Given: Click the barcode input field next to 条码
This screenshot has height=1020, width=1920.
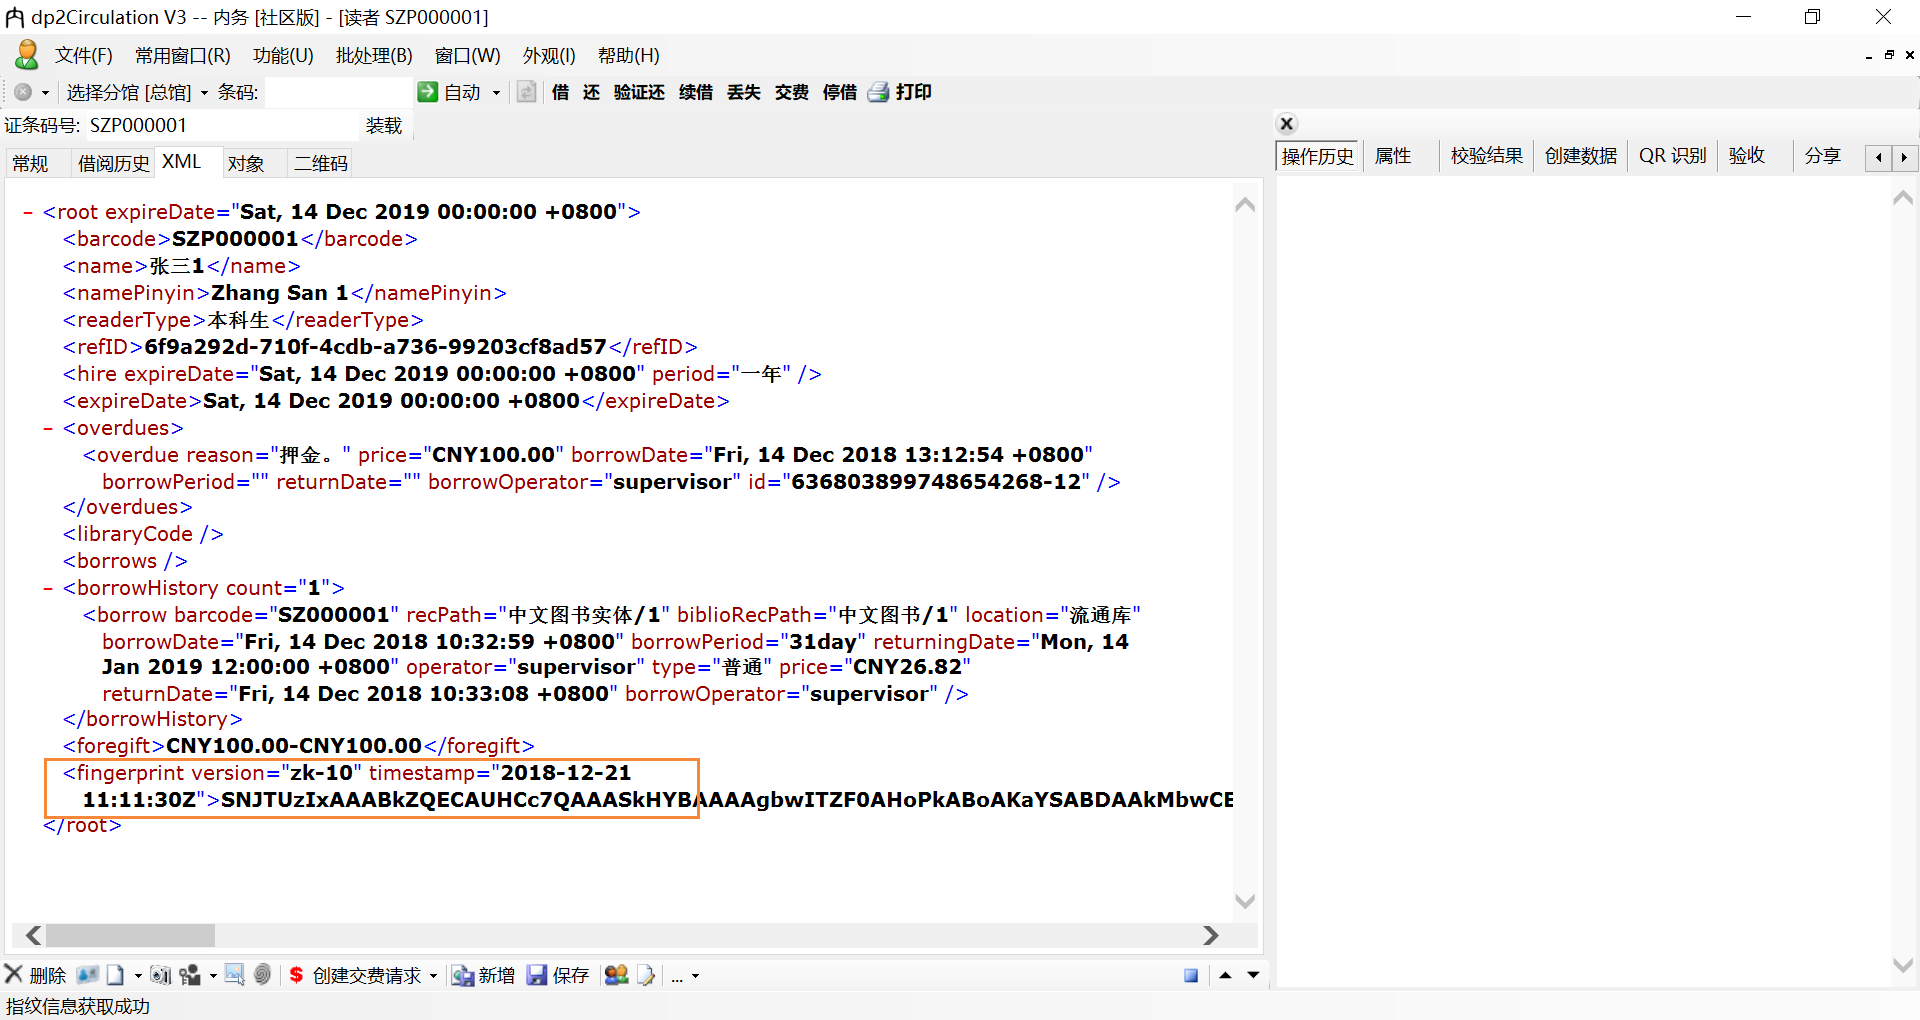Looking at the screenshot, I should coord(338,92).
